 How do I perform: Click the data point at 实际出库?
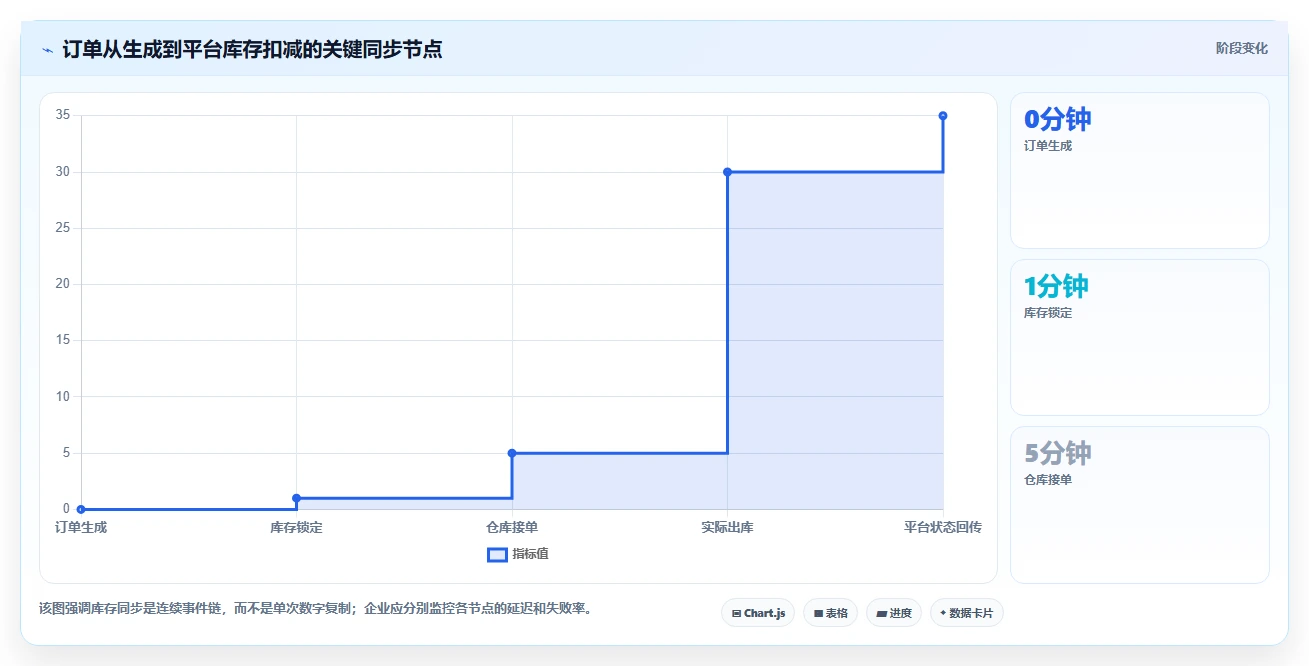727,172
